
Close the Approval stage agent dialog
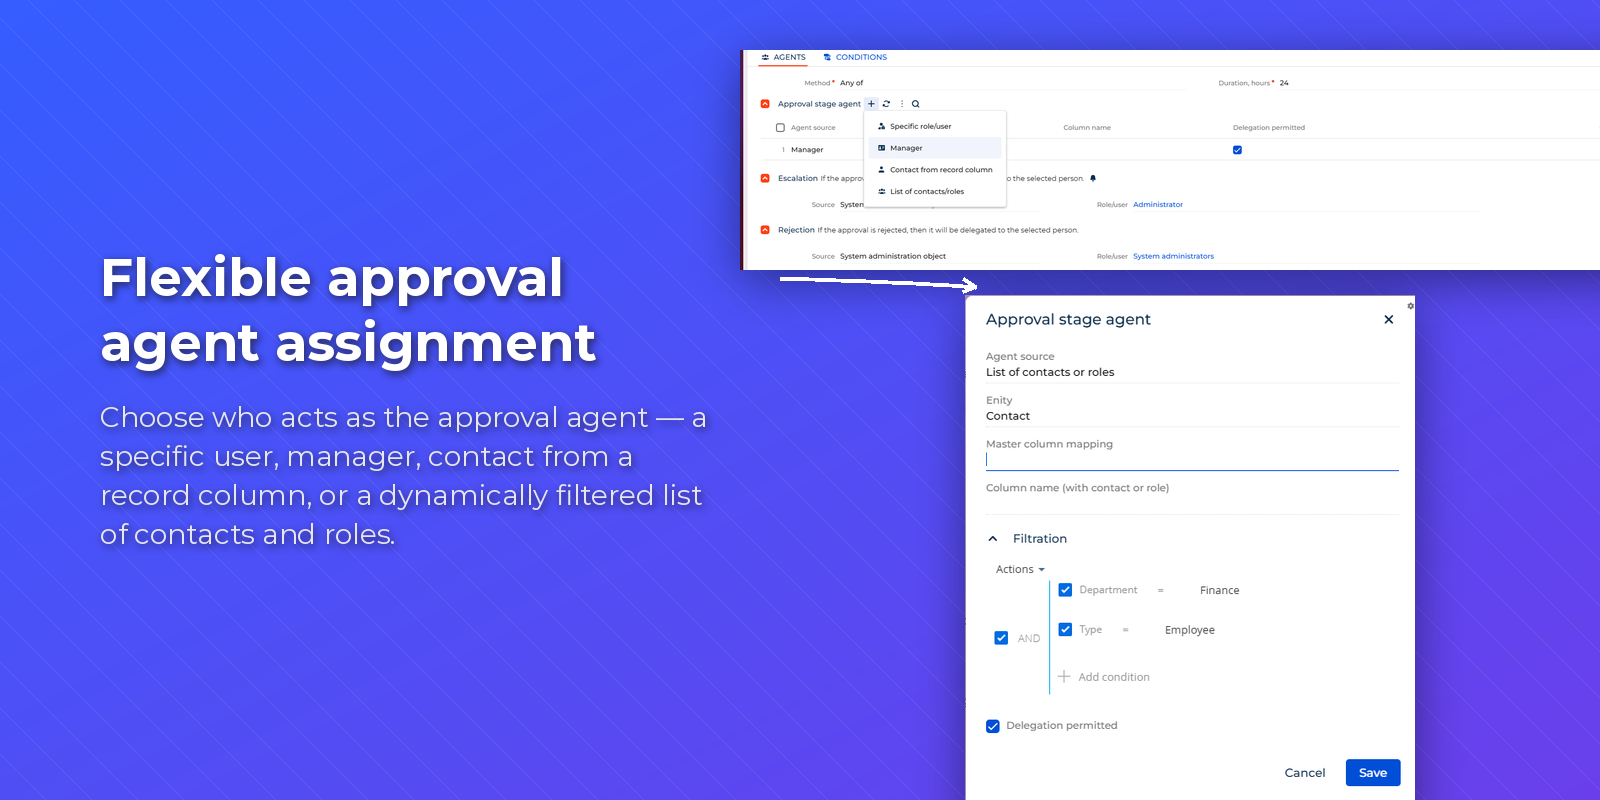click(x=1388, y=320)
